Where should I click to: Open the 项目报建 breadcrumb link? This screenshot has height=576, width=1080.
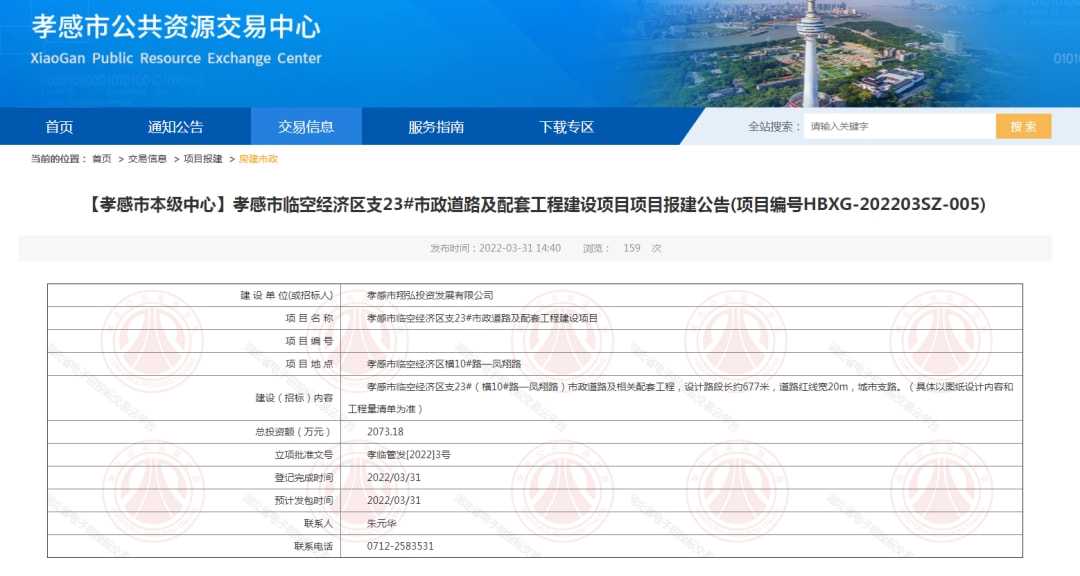click(x=203, y=159)
